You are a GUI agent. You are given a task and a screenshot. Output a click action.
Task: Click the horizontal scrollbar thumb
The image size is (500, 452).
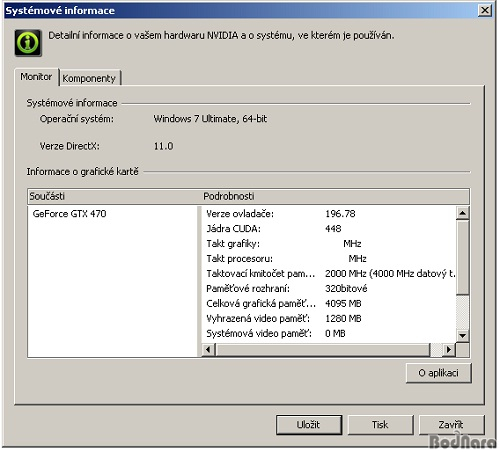tap(323, 350)
